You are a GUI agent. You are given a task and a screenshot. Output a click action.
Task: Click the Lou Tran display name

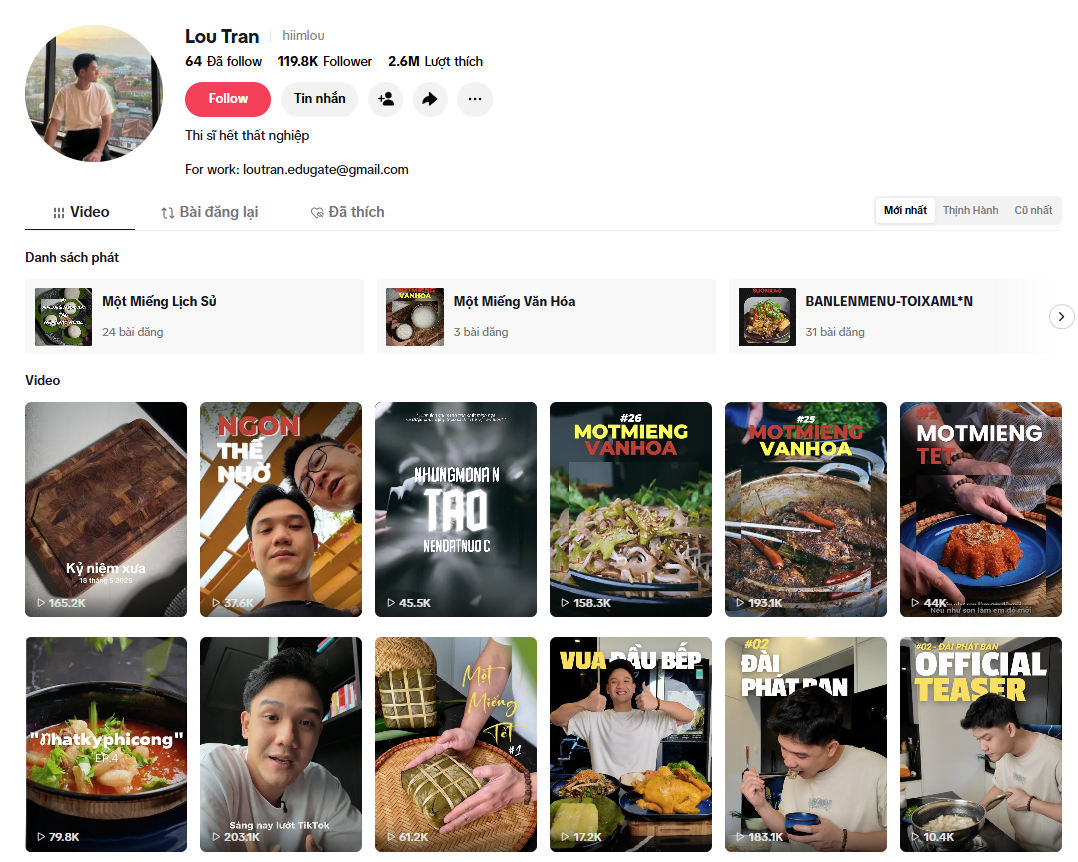coord(222,36)
